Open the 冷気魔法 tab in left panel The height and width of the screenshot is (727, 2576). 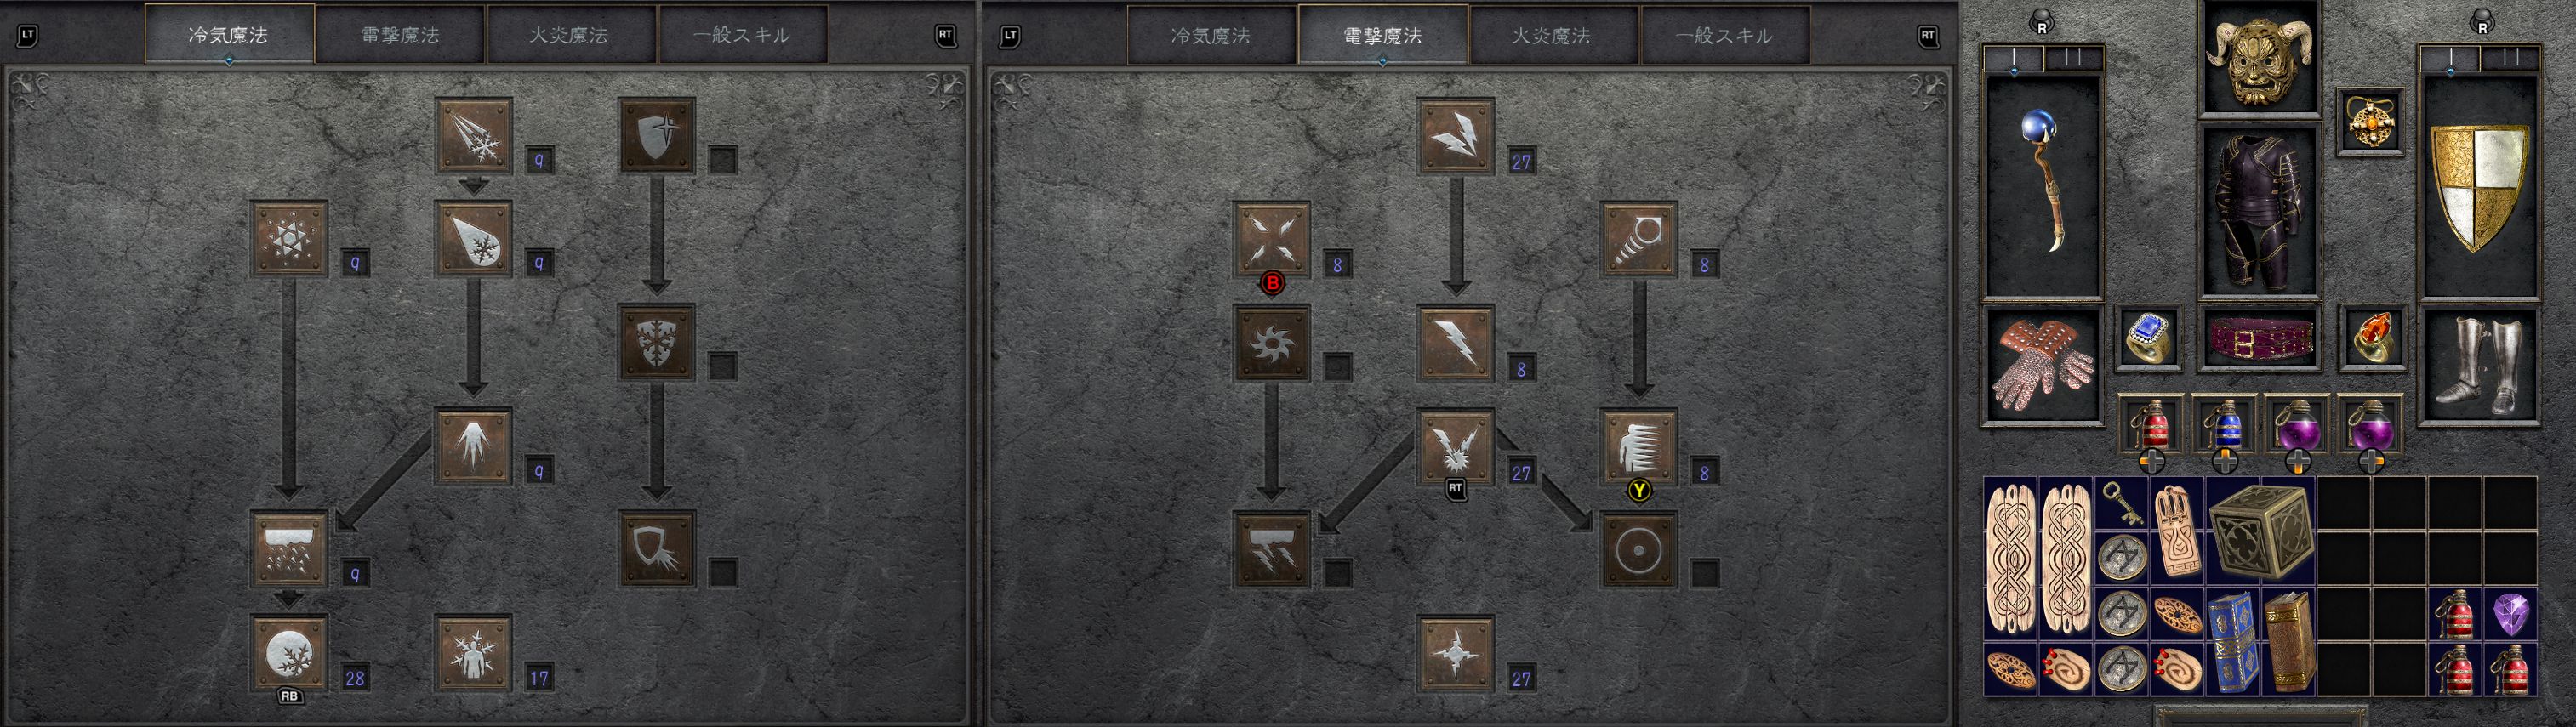pos(229,35)
